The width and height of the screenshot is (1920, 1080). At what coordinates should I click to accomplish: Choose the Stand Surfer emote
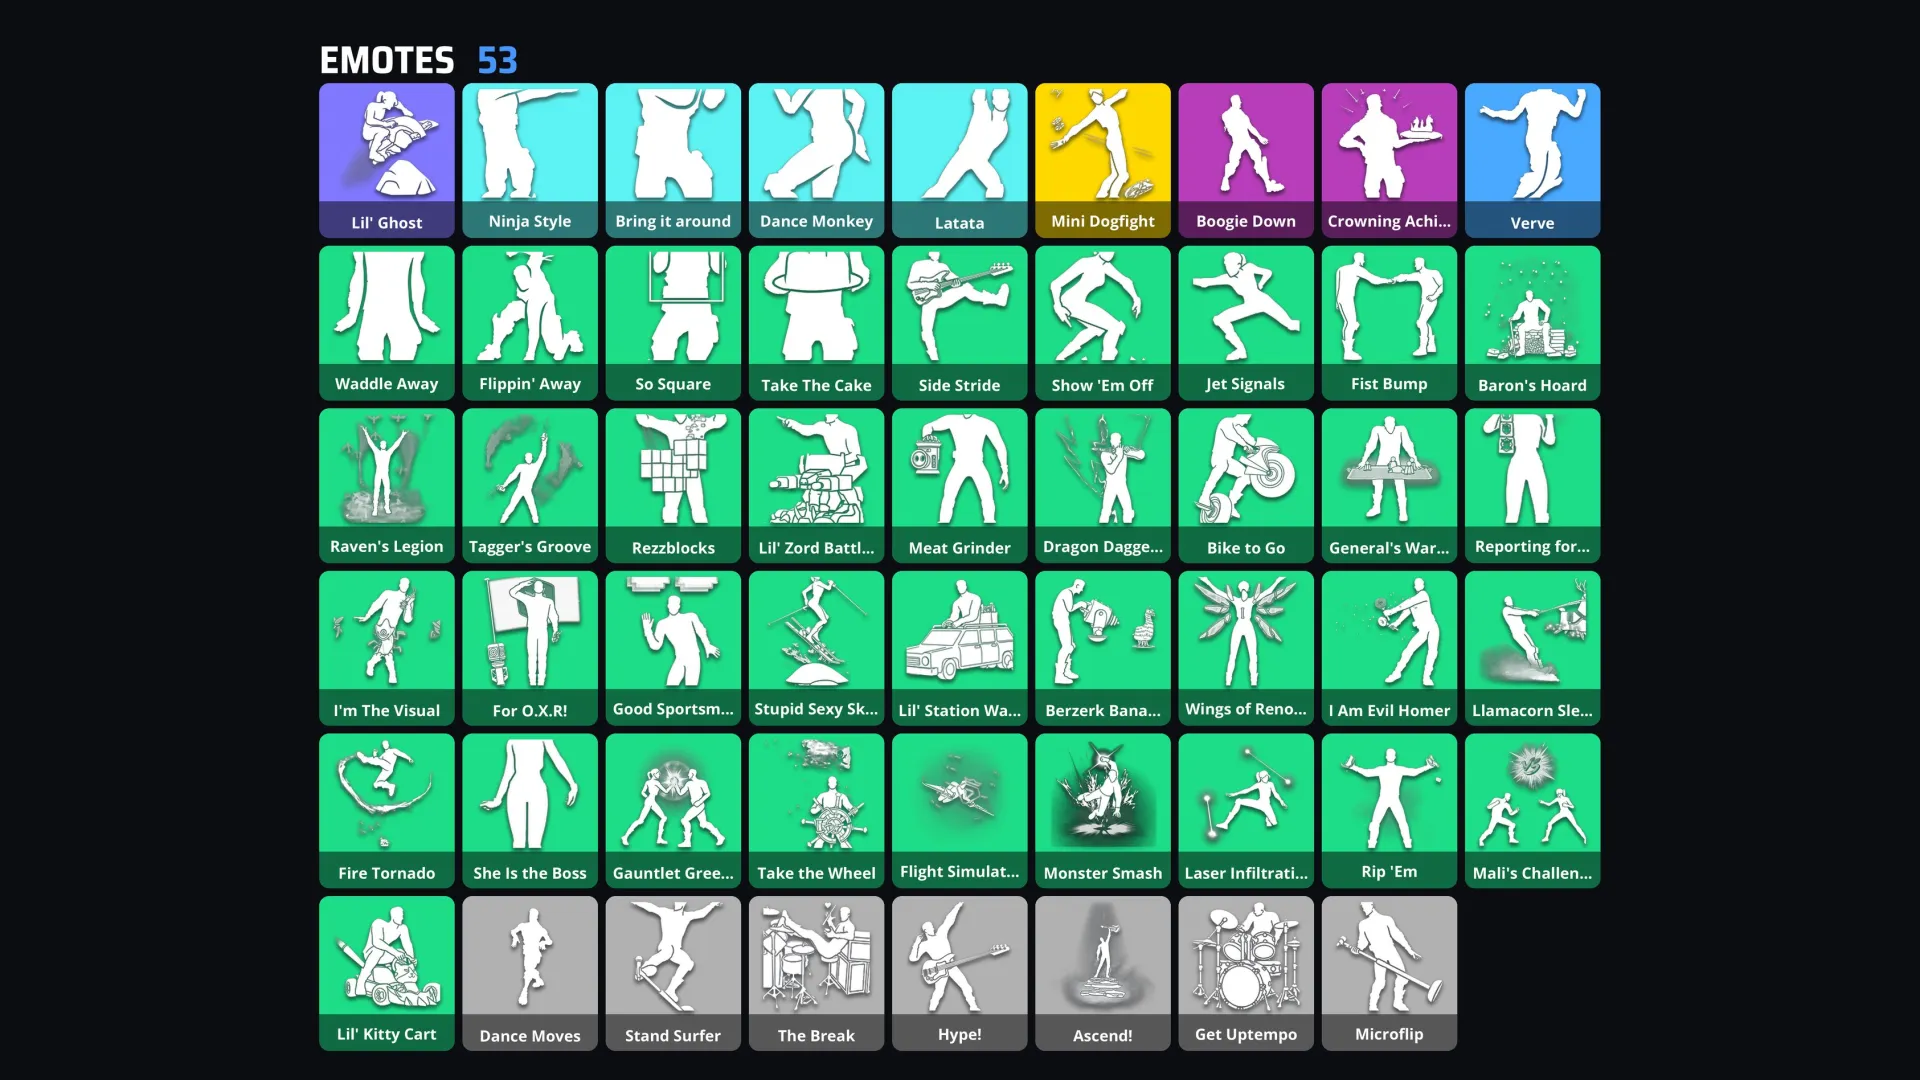673,974
